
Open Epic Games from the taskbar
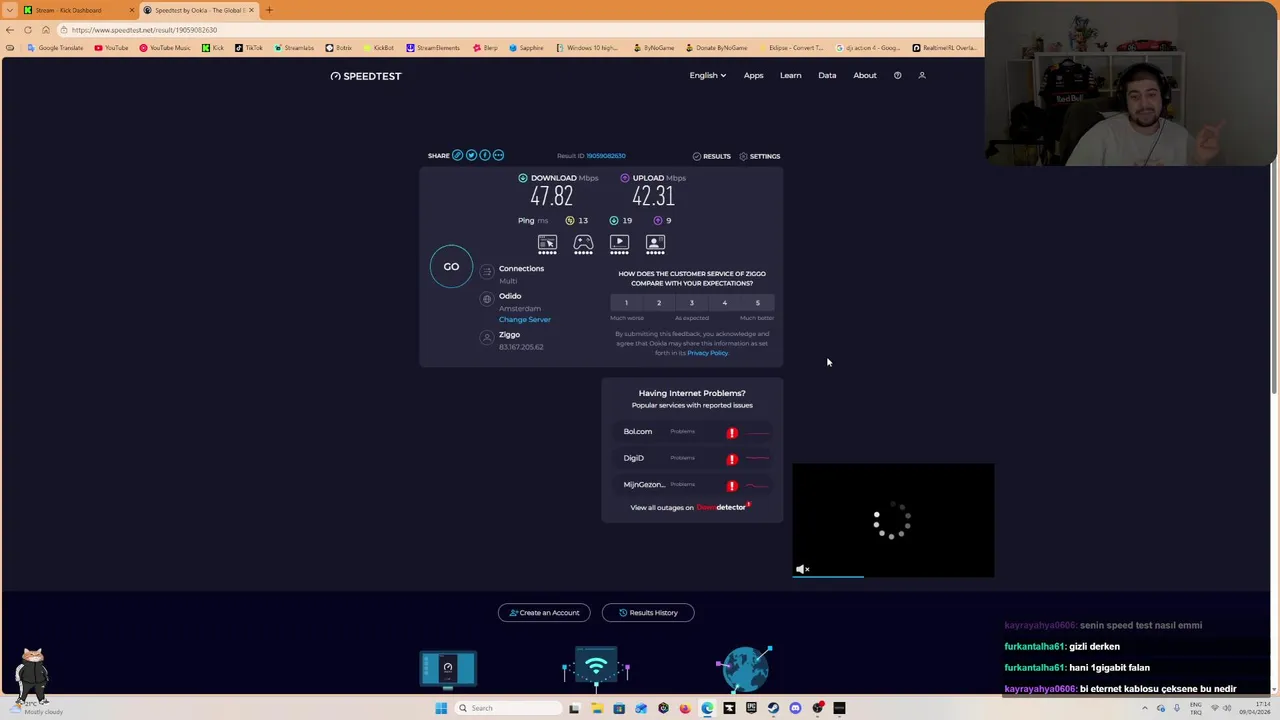pos(751,708)
